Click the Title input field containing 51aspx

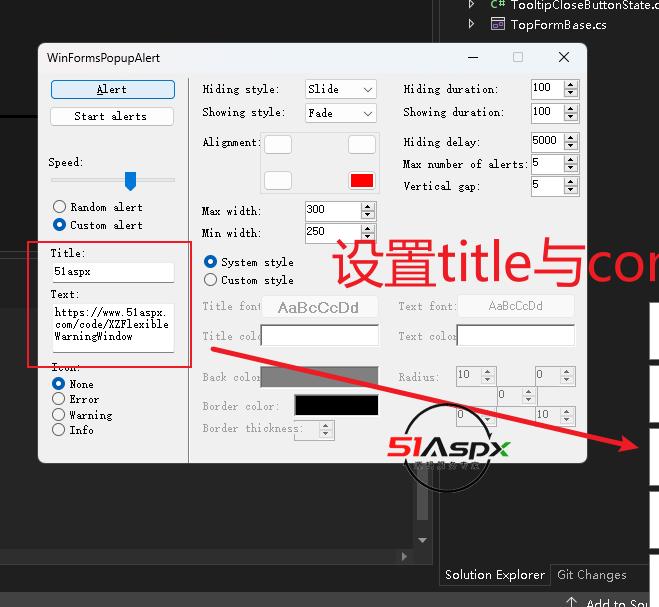point(113,272)
